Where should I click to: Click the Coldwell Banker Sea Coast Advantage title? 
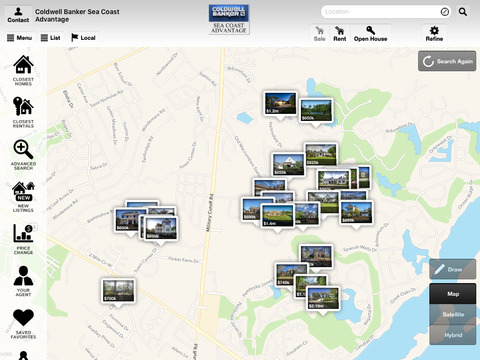tap(77, 15)
